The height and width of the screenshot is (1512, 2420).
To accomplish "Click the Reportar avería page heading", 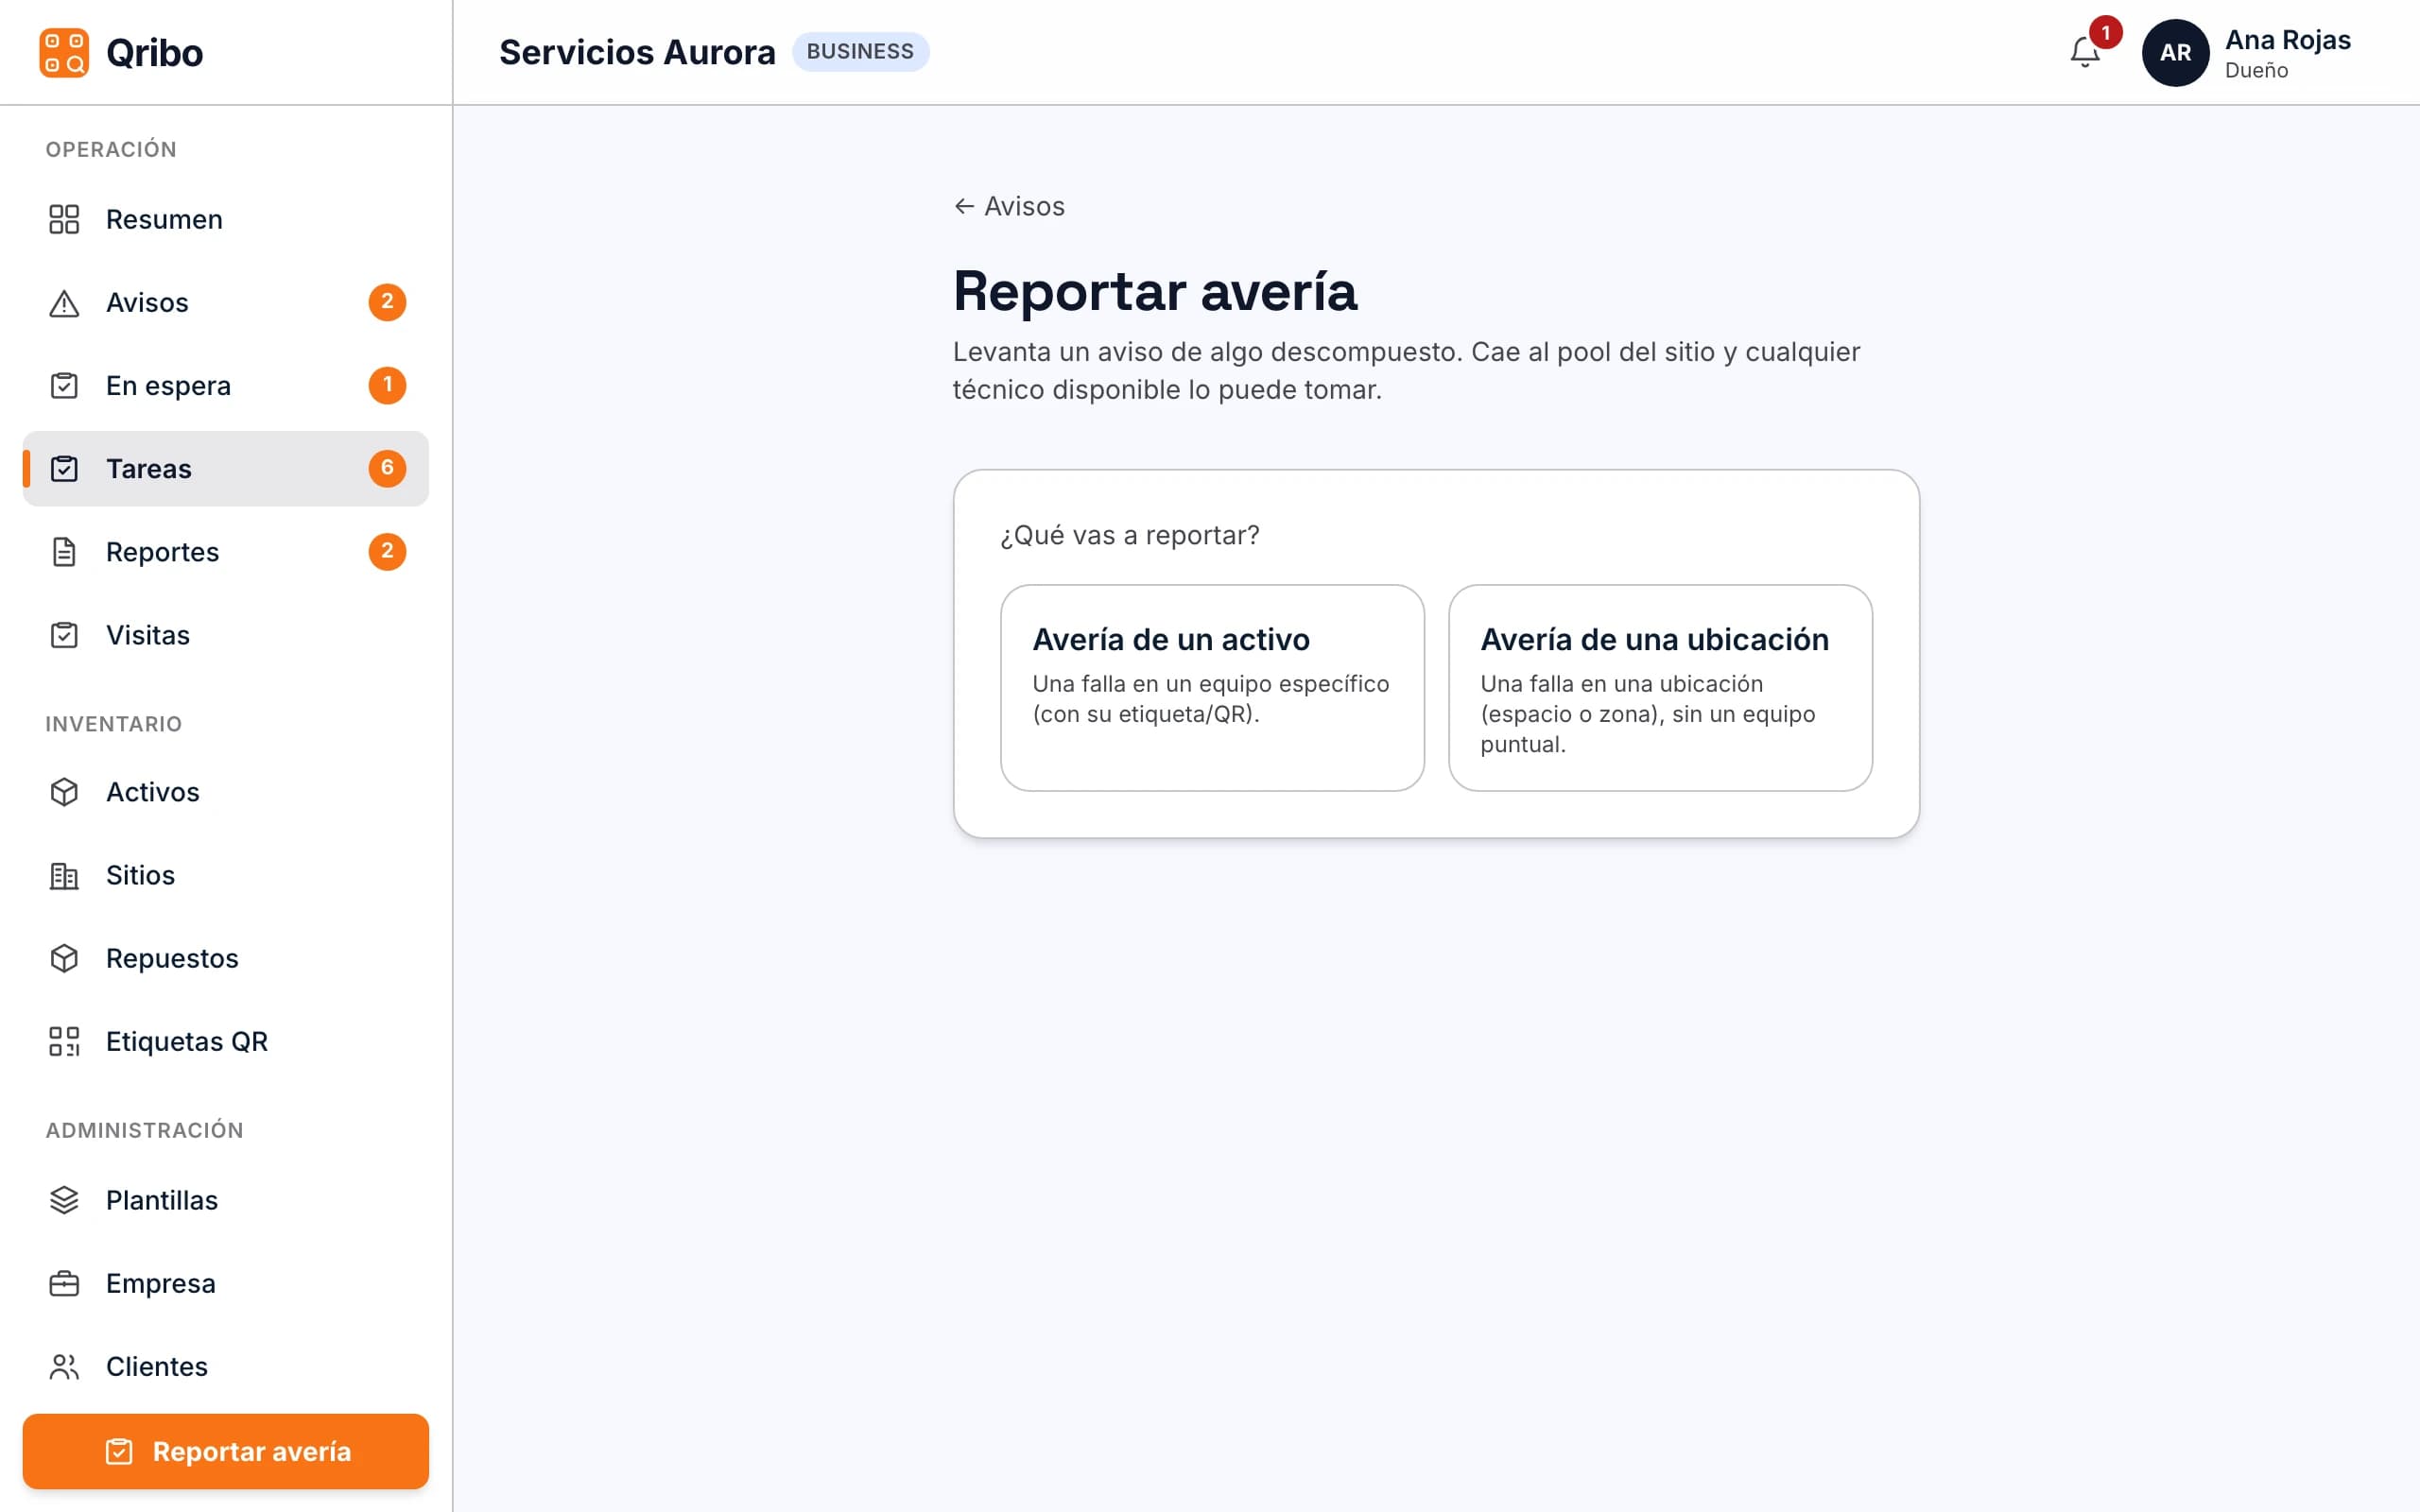I will tap(1155, 291).
